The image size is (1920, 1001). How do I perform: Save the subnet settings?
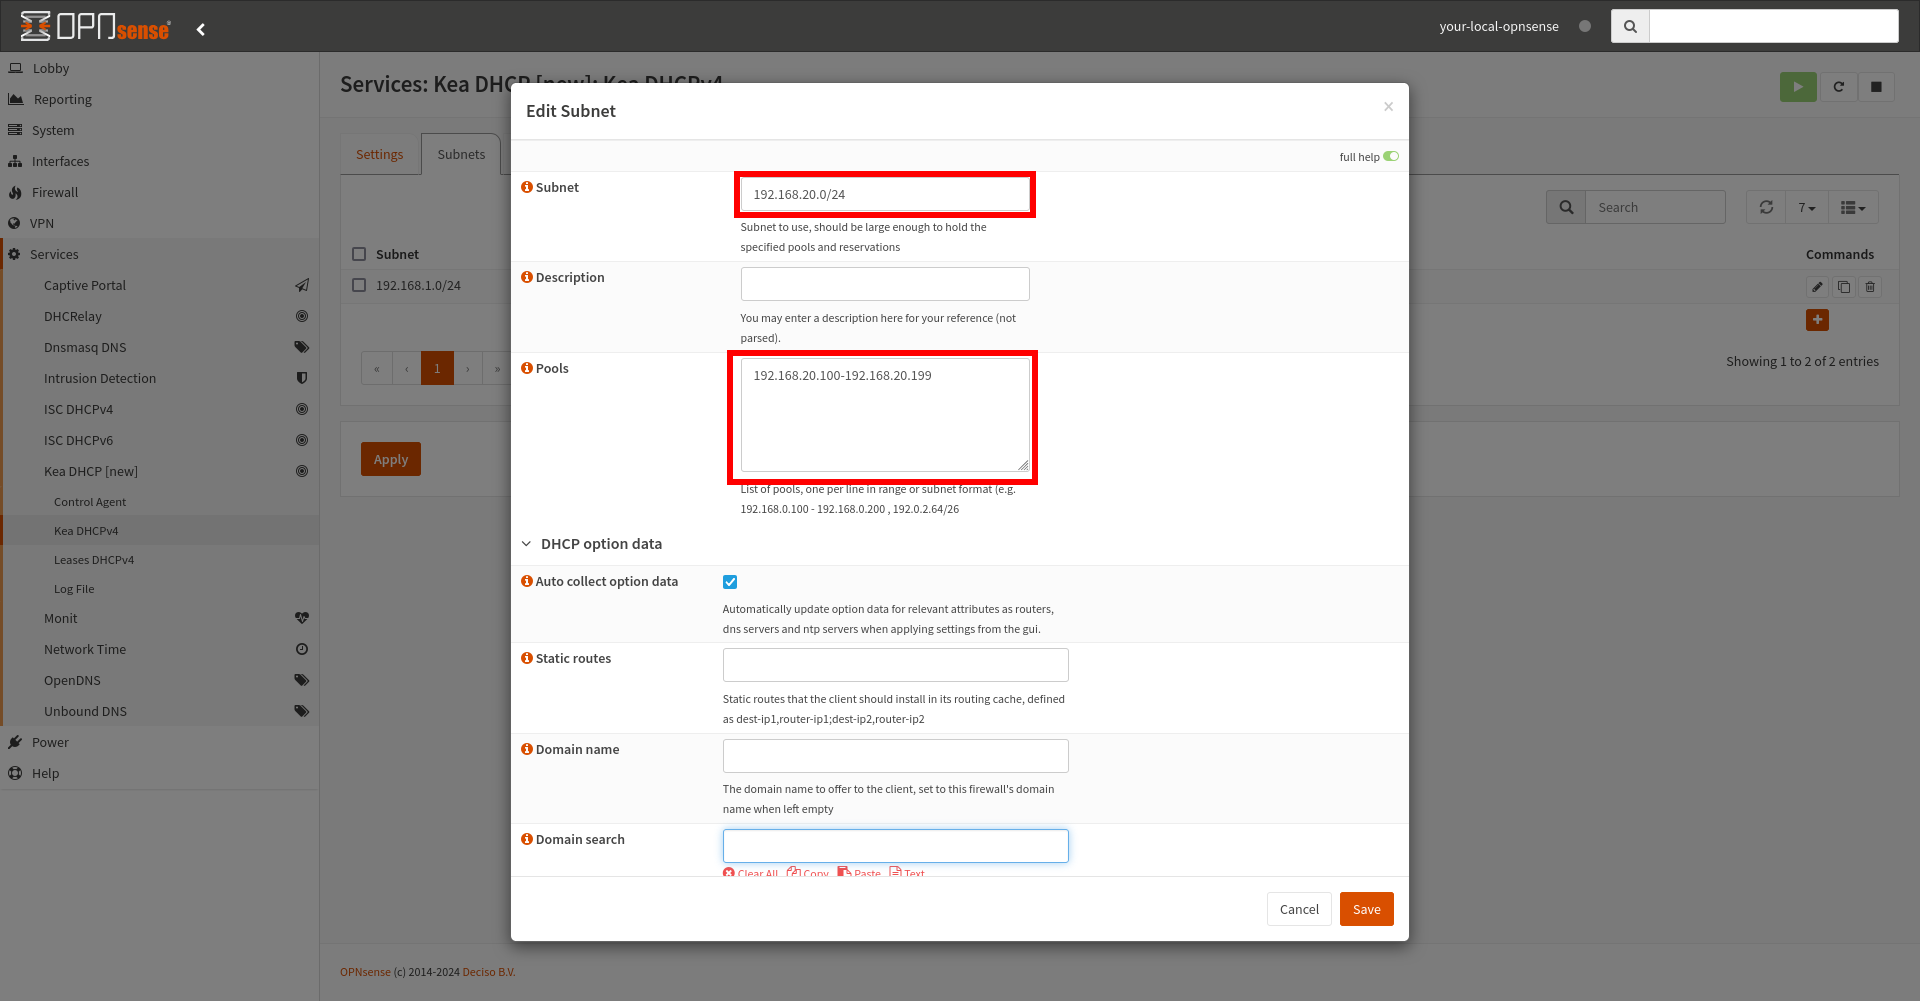1366,909
